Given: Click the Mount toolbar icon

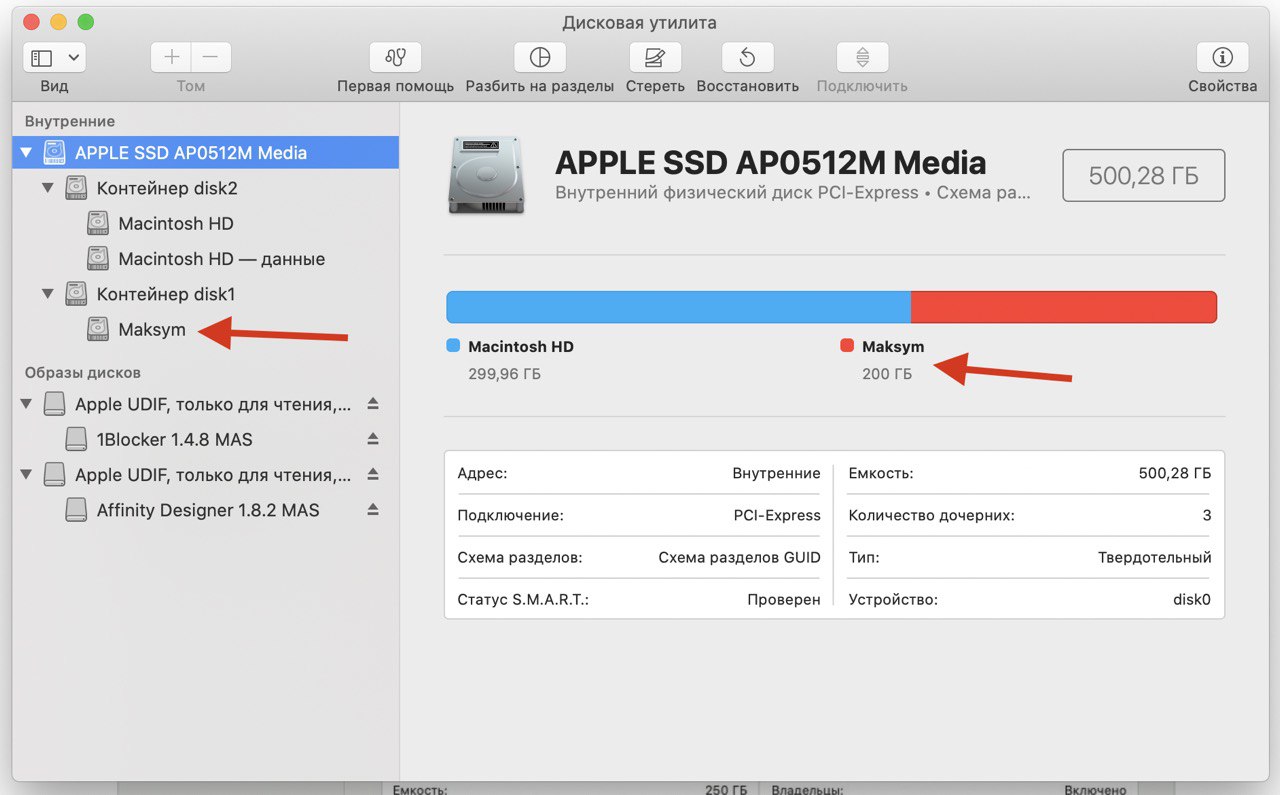Looking at the screenshot, I should click(862, 57).
